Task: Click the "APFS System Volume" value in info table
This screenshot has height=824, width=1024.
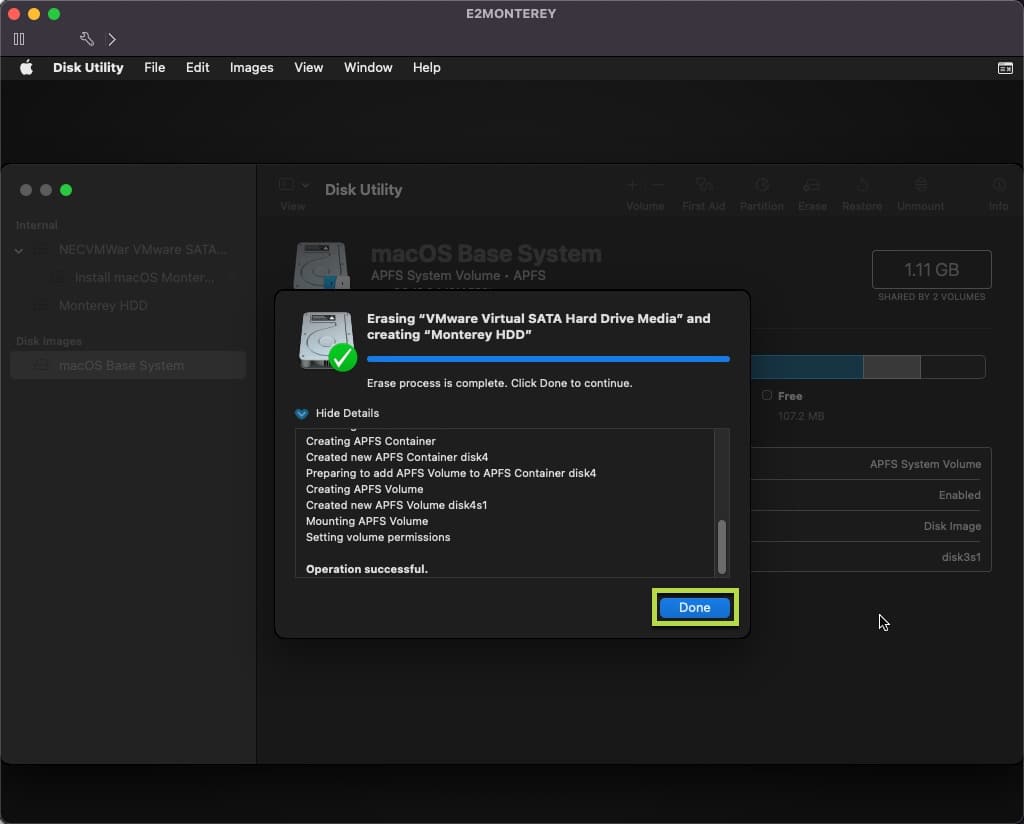Action: 925,464
